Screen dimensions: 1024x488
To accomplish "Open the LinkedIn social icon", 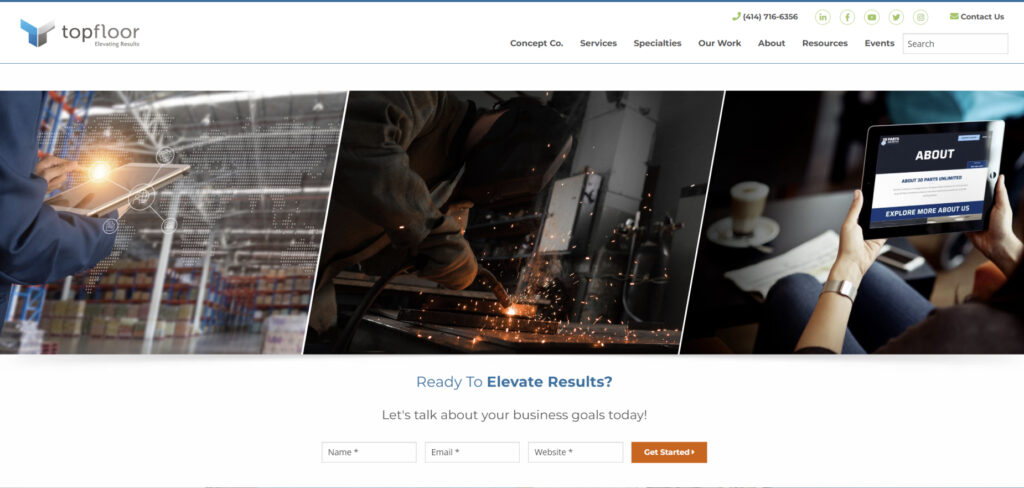I will click(823, 18).
